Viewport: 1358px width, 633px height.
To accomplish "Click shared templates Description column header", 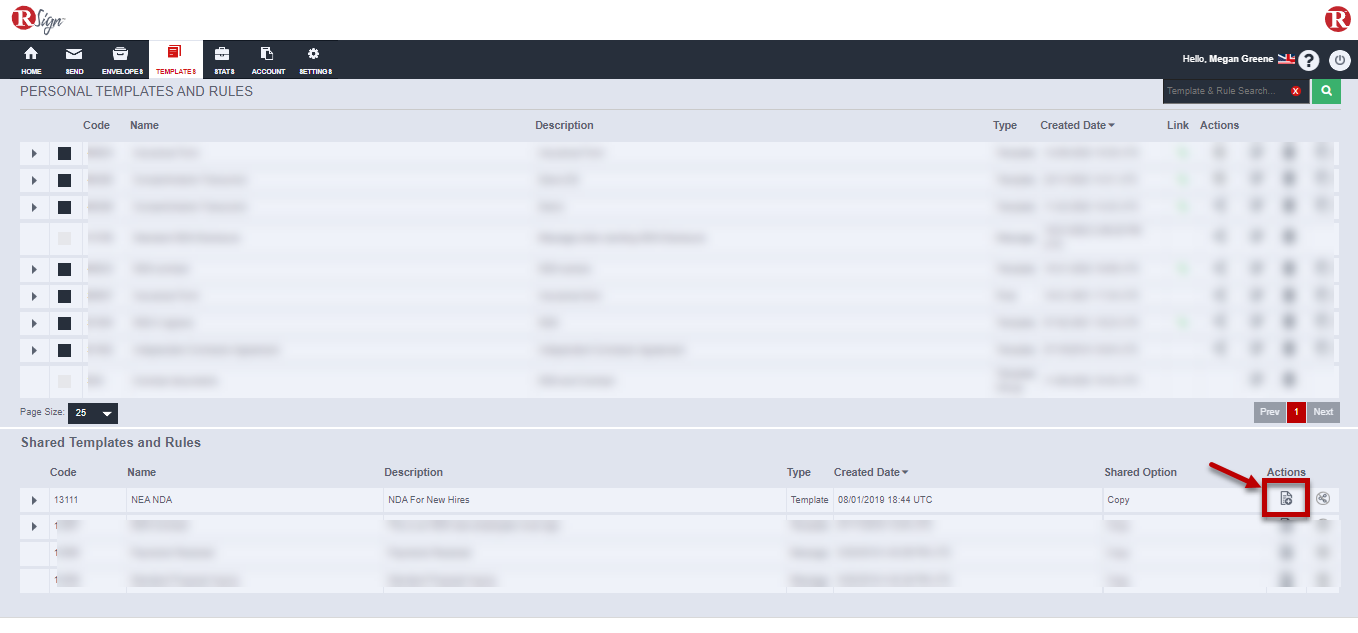I will point(413,472).
